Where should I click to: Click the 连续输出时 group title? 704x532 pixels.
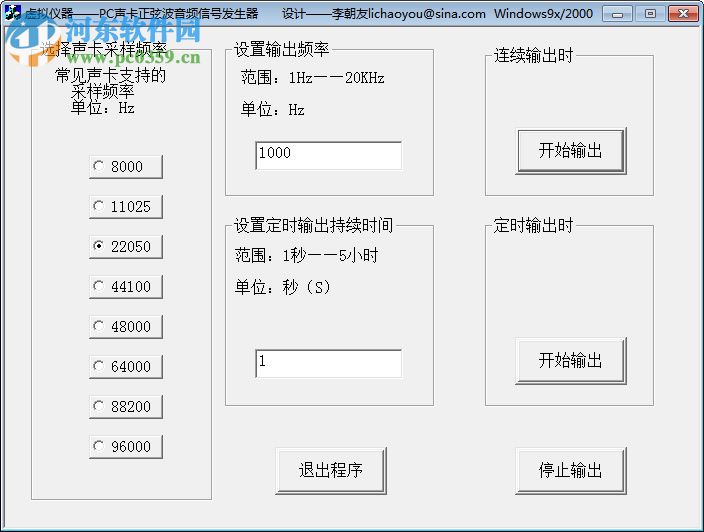pyautogui.click(x=533, y=55)
